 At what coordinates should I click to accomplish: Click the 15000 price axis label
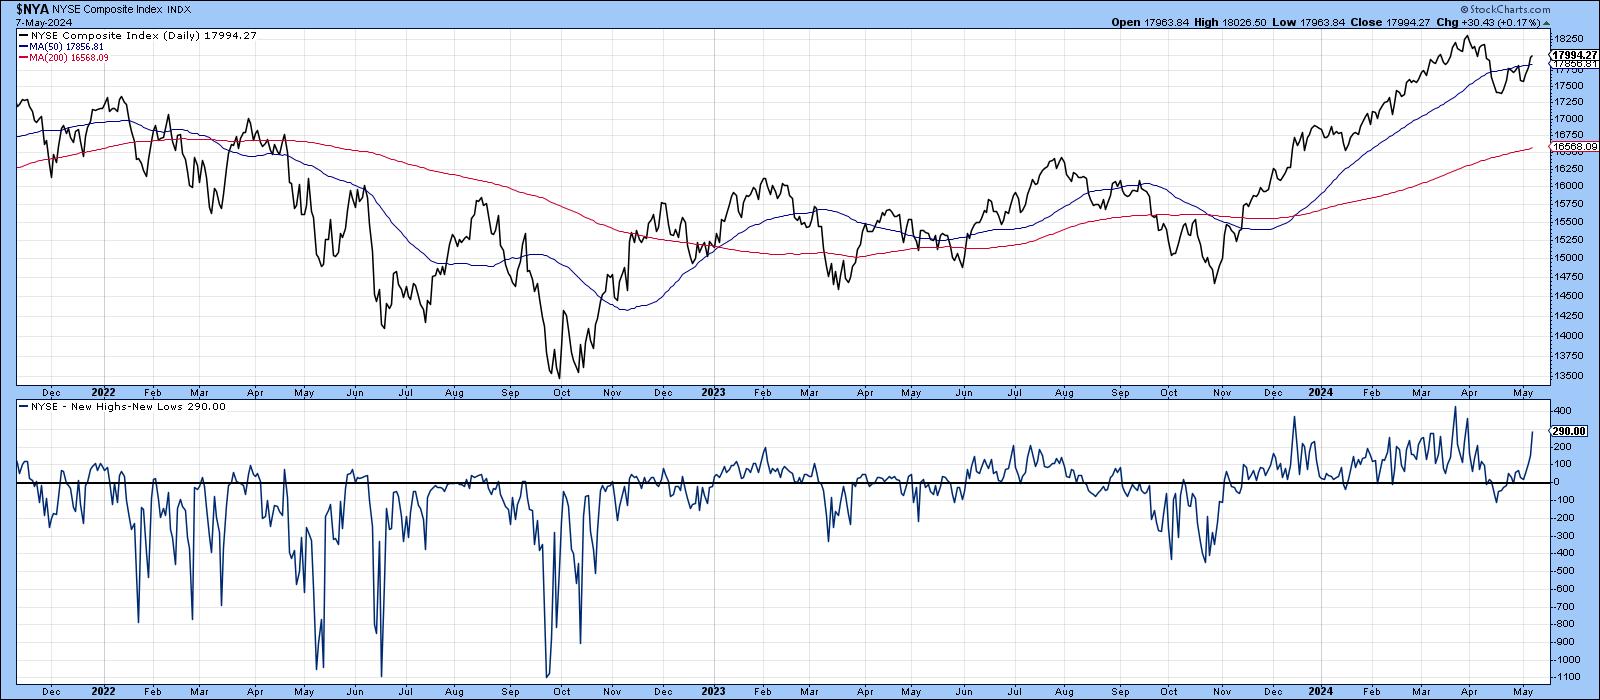tap(1568, 257)
